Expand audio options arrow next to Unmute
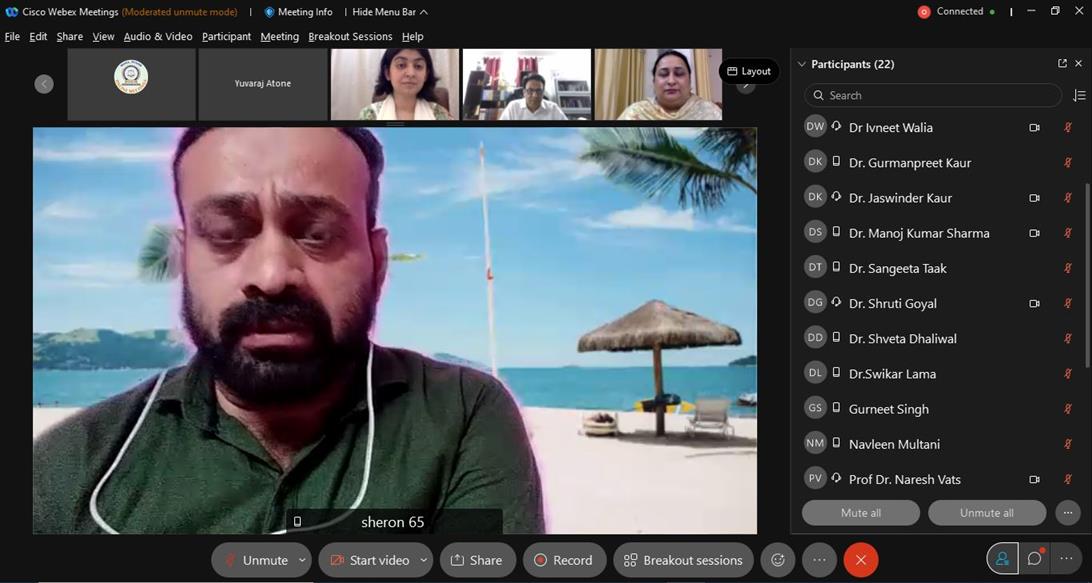Screen dimensions: 1092x583 (x=302, y=560)
